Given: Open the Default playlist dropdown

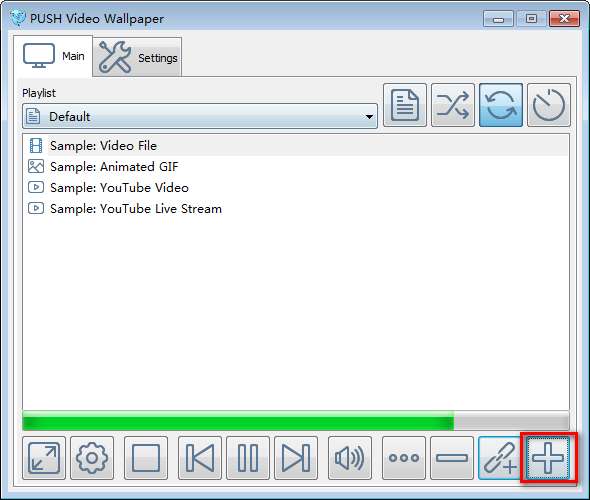Looking at the screenshot, I should coord(200,116).
